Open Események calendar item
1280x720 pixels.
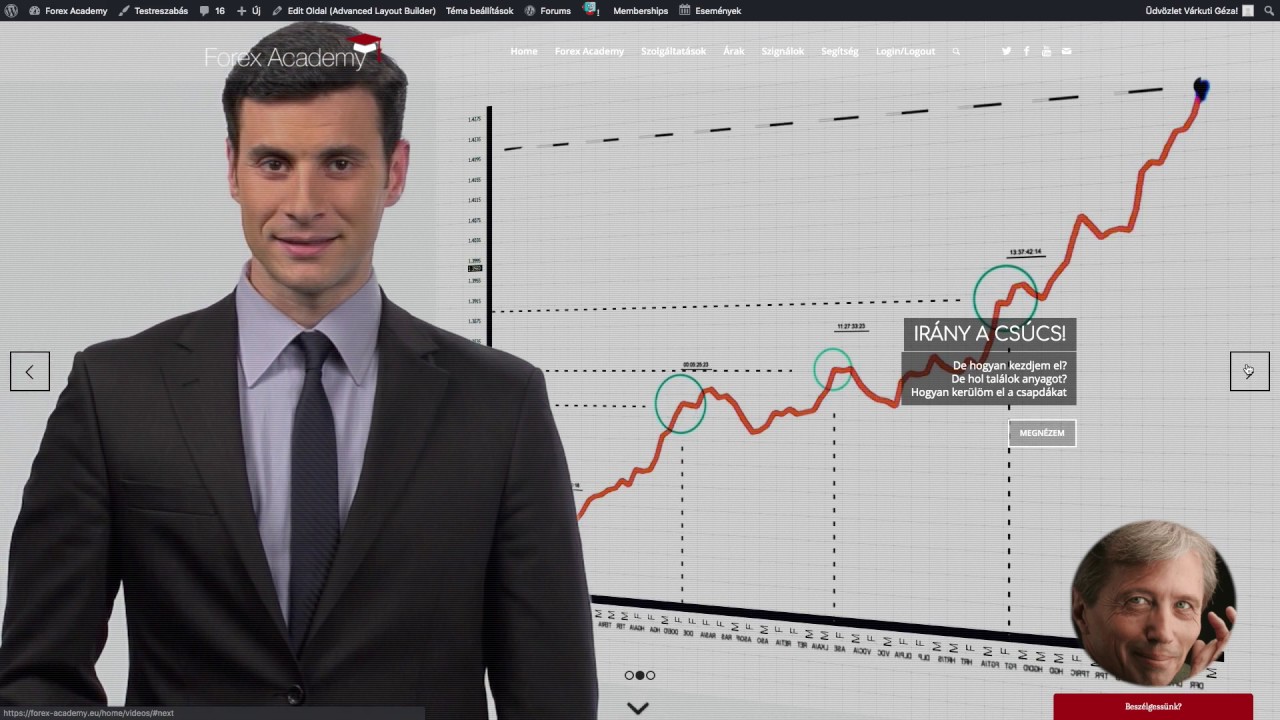[710, 11]
